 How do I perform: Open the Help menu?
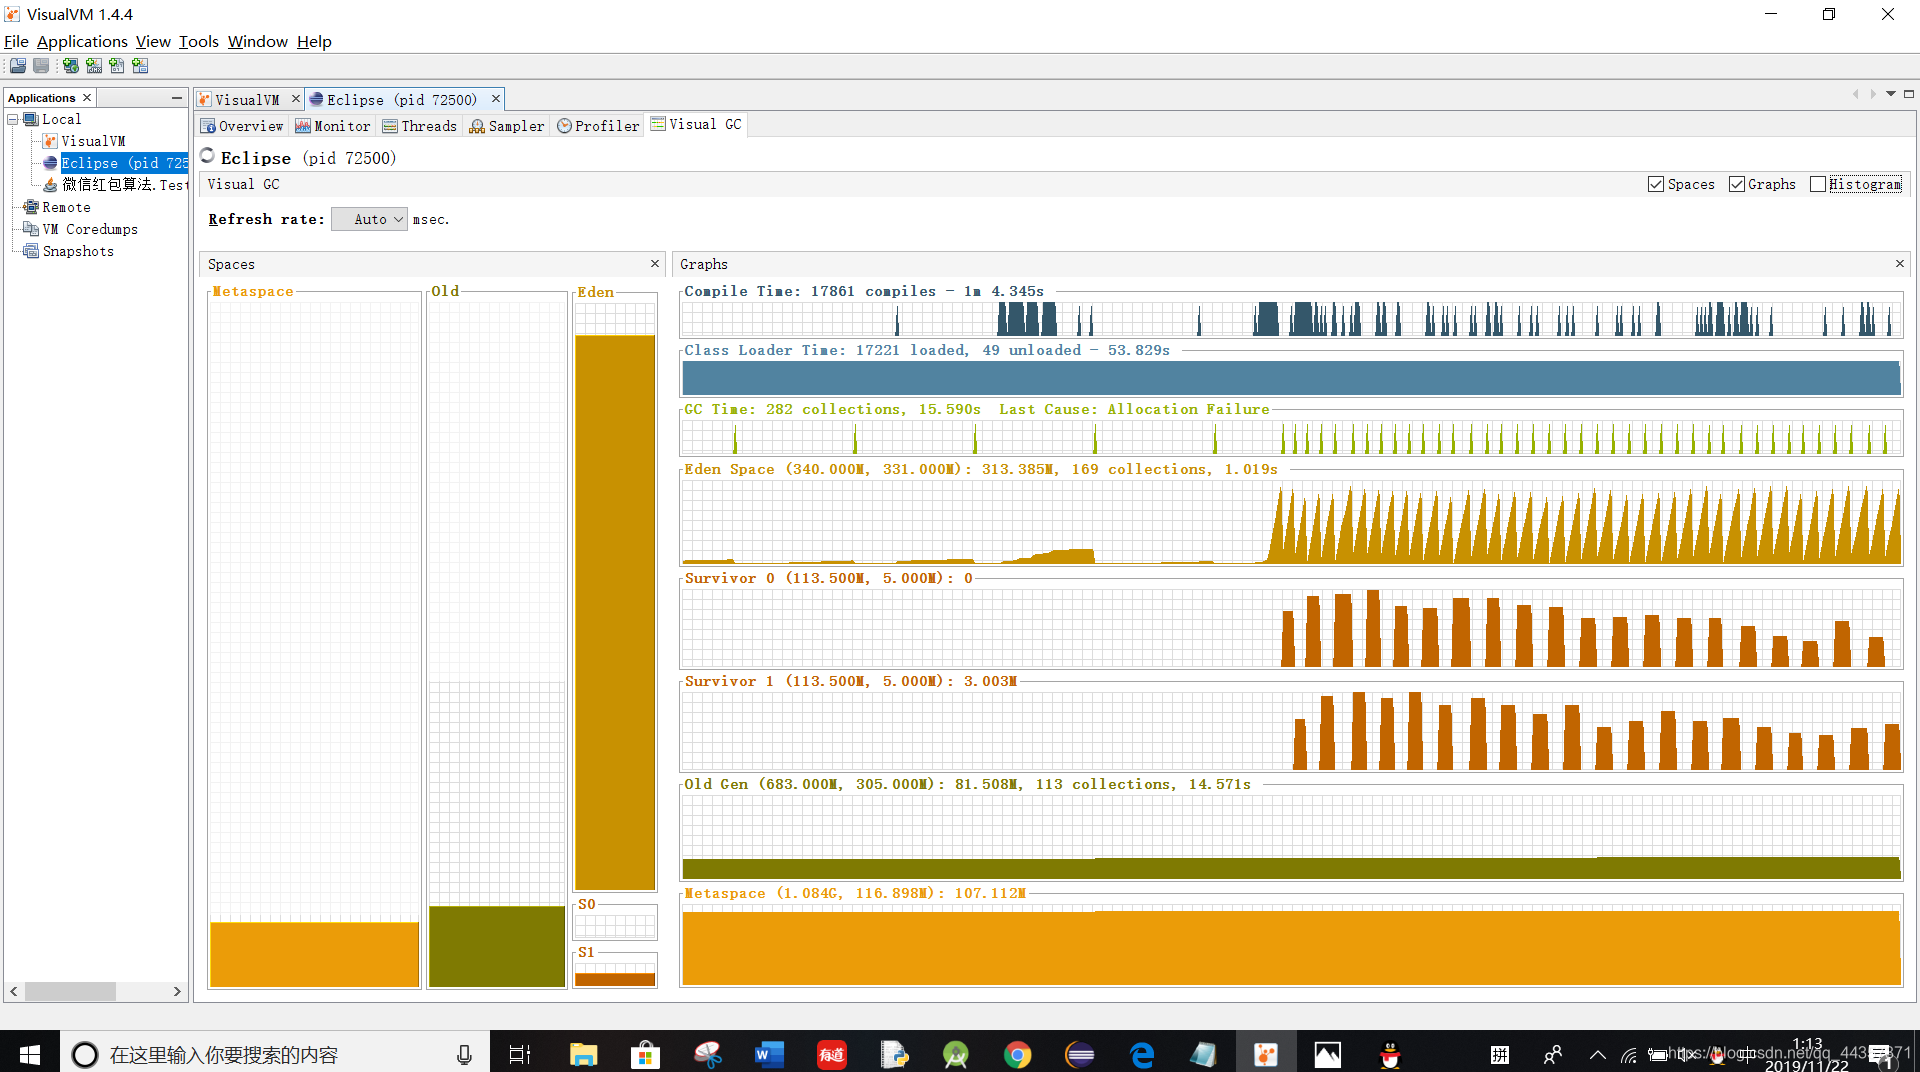click(314, 41)
